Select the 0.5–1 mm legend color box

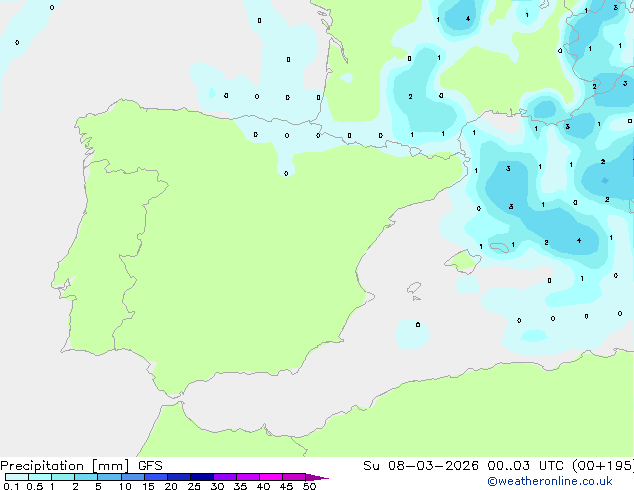40,477
